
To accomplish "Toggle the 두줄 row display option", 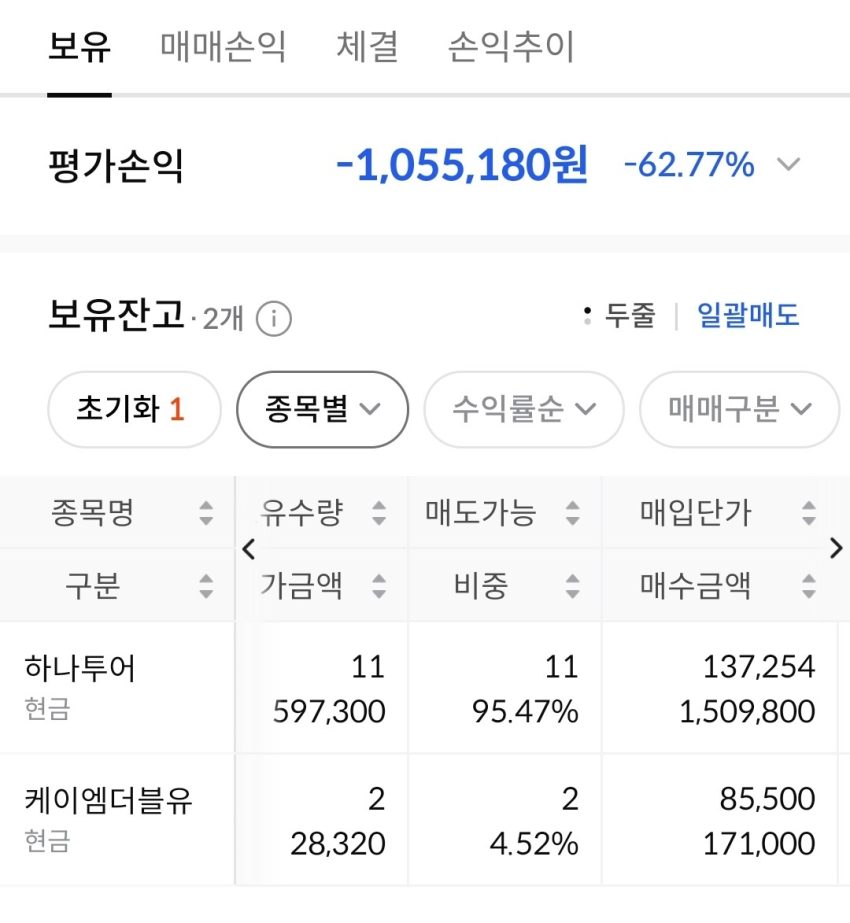I will [x=619, y=316].
